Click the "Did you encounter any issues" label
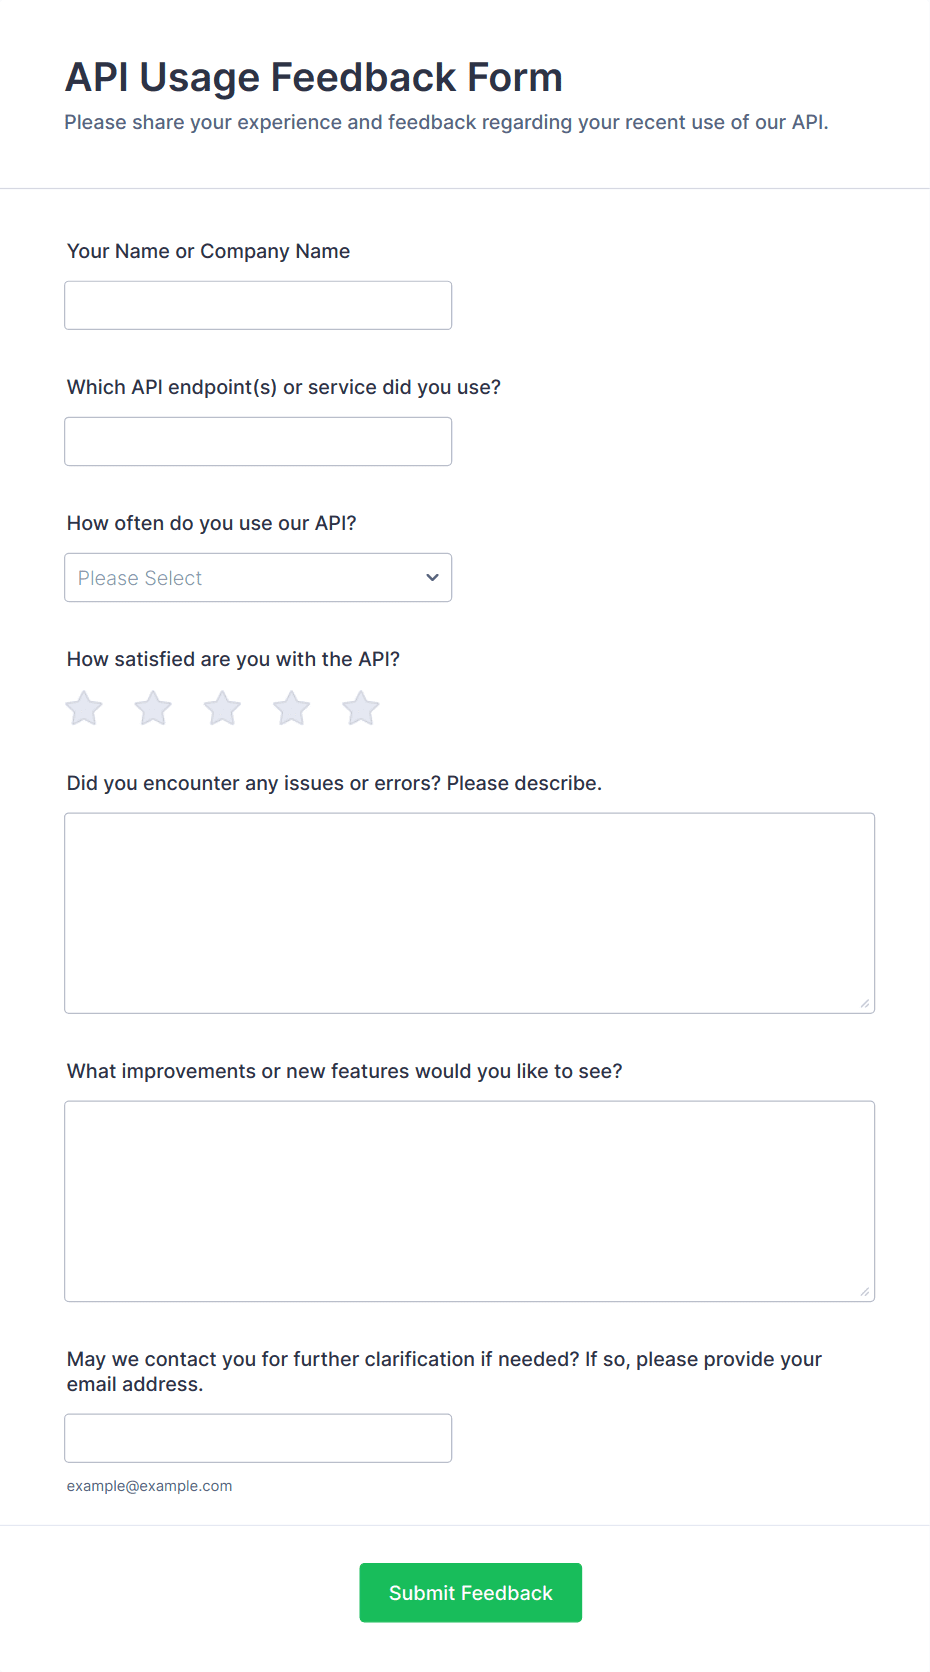 click(x=334, y=783)
